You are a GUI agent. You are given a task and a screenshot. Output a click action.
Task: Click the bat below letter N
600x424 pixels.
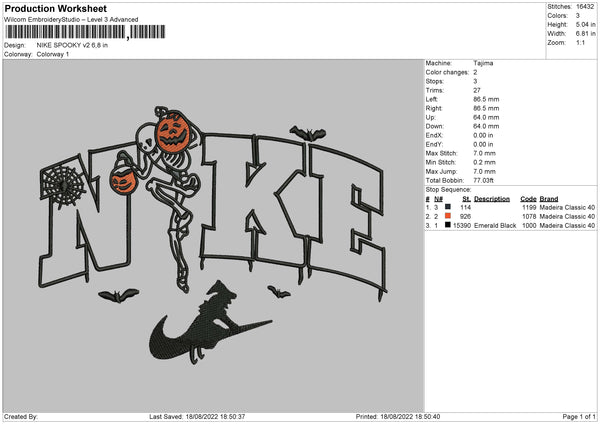click(x=118, y=295)
